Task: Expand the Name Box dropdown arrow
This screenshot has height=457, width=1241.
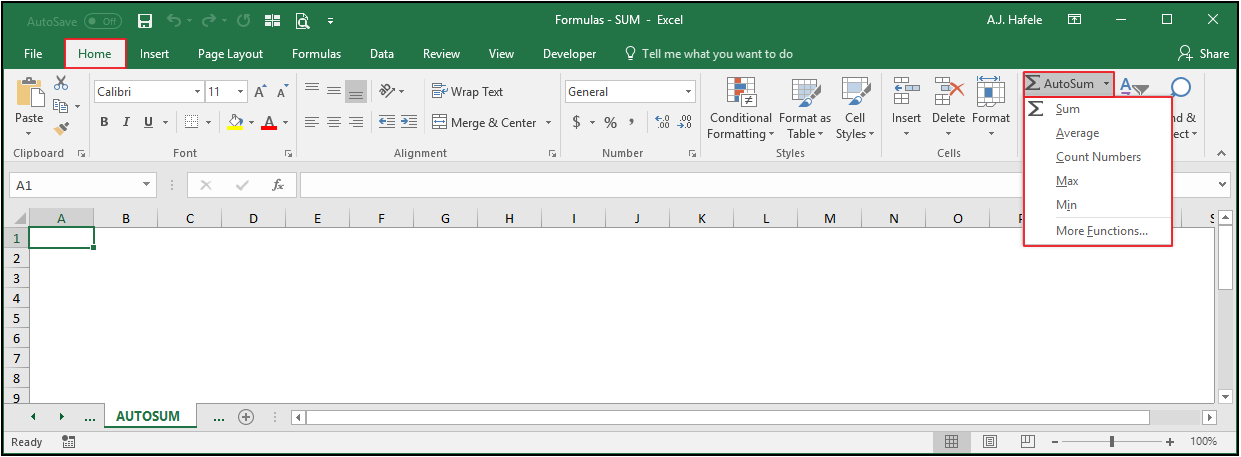Action: (148, 185)
